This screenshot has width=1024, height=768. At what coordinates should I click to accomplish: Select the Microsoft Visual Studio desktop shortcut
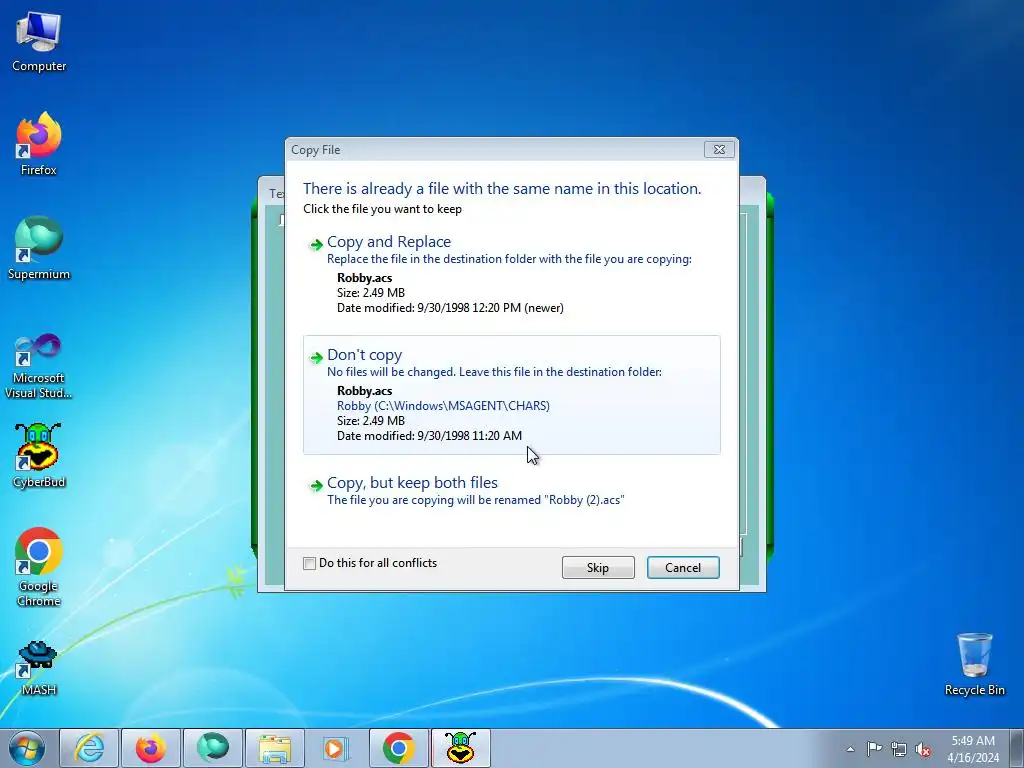point(39,366)
